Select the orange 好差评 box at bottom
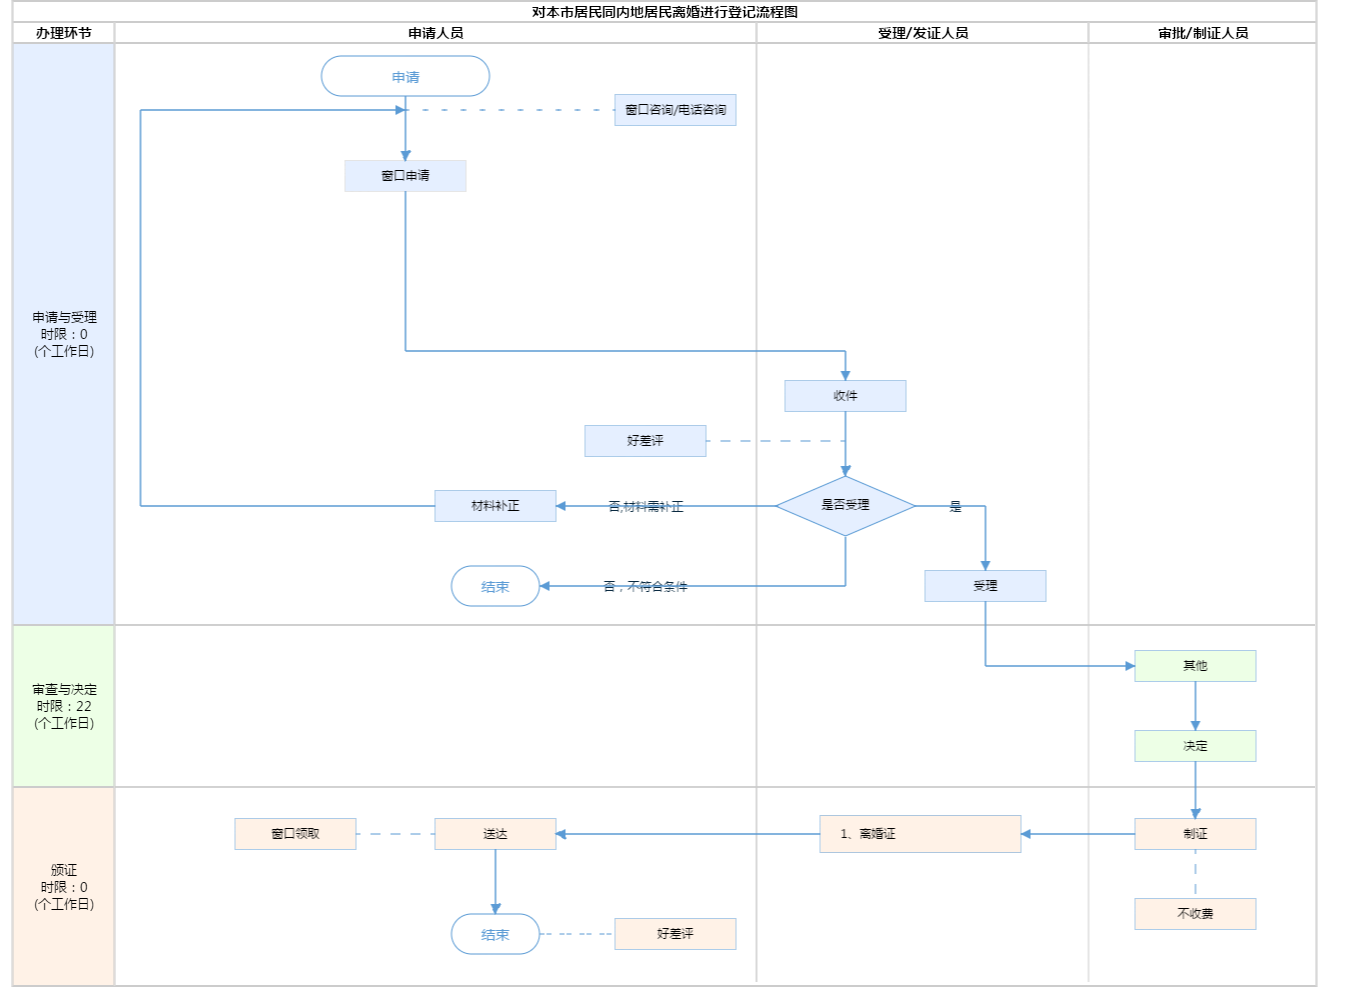Viewport: 1350px width, 987px height. pos(675,934)
